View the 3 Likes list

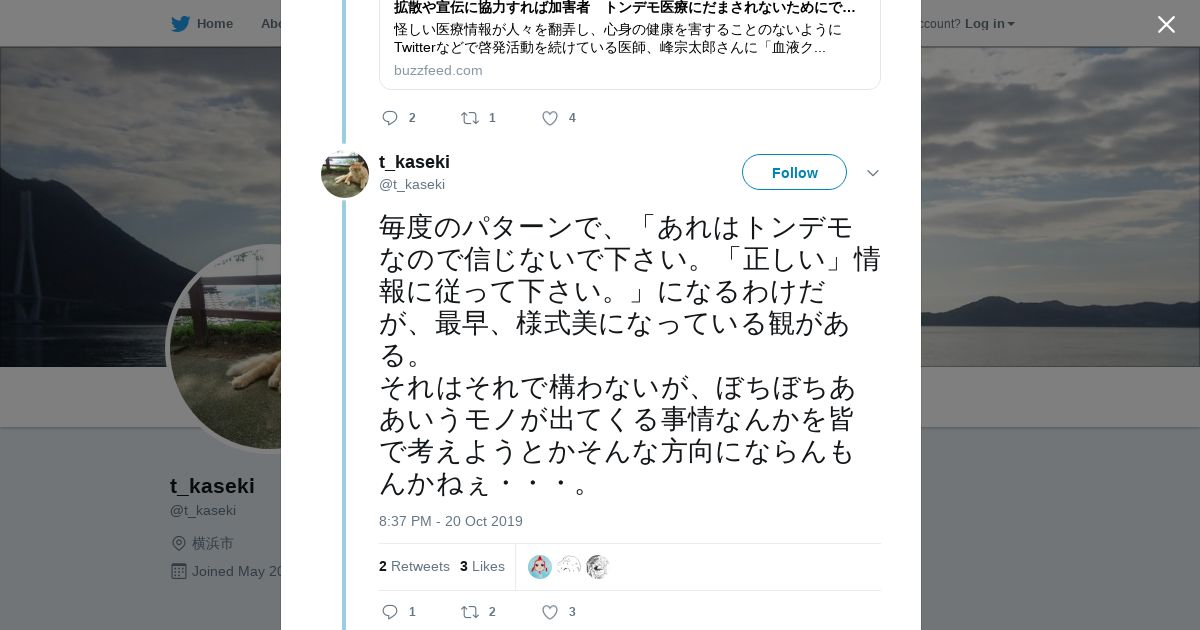point(482,566)
